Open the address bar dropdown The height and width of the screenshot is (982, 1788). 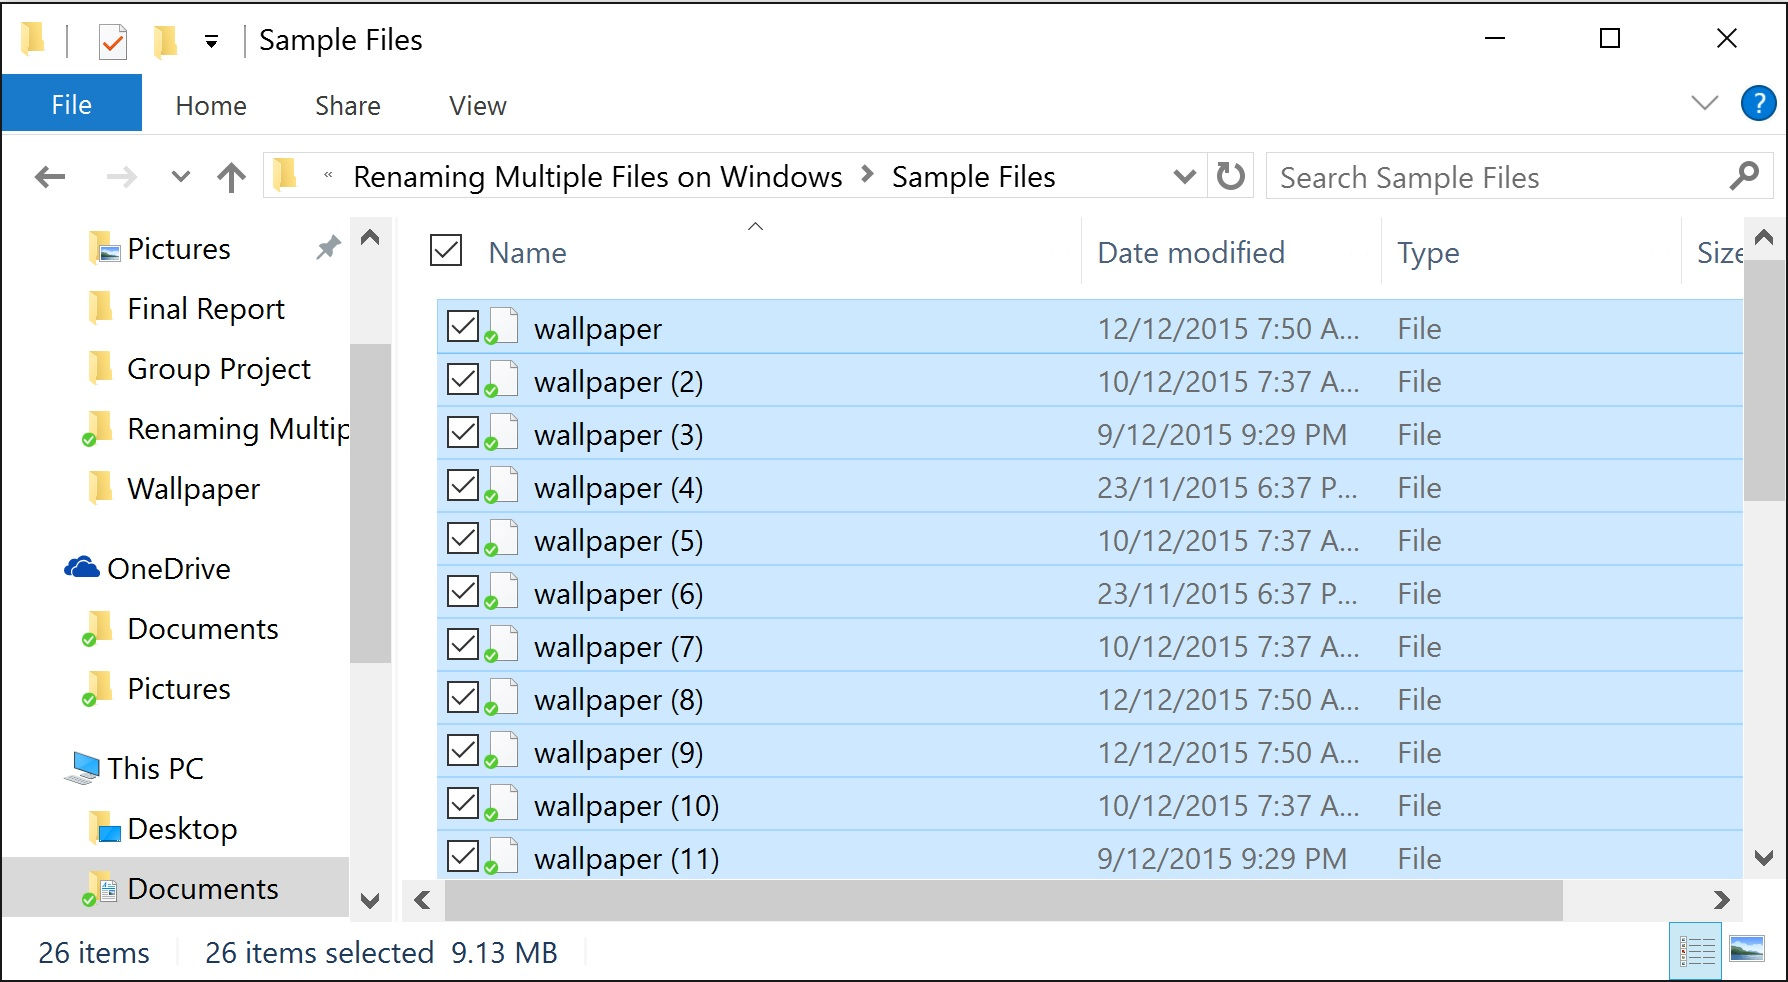1184,176
